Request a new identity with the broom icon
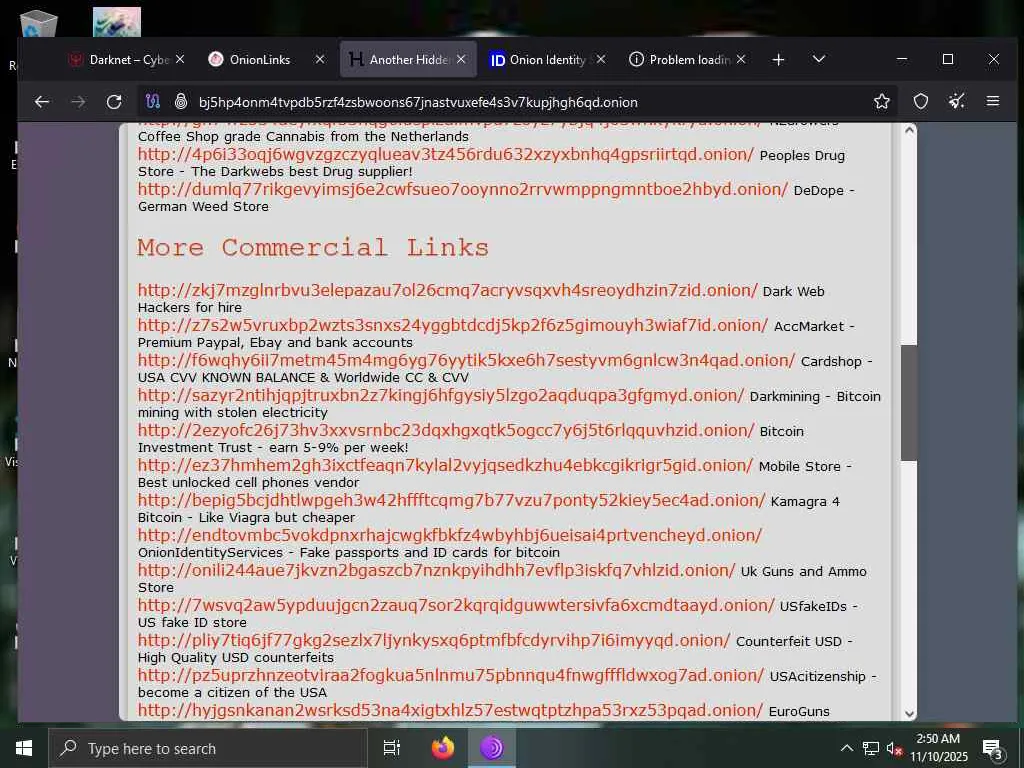 pos(957,101)
